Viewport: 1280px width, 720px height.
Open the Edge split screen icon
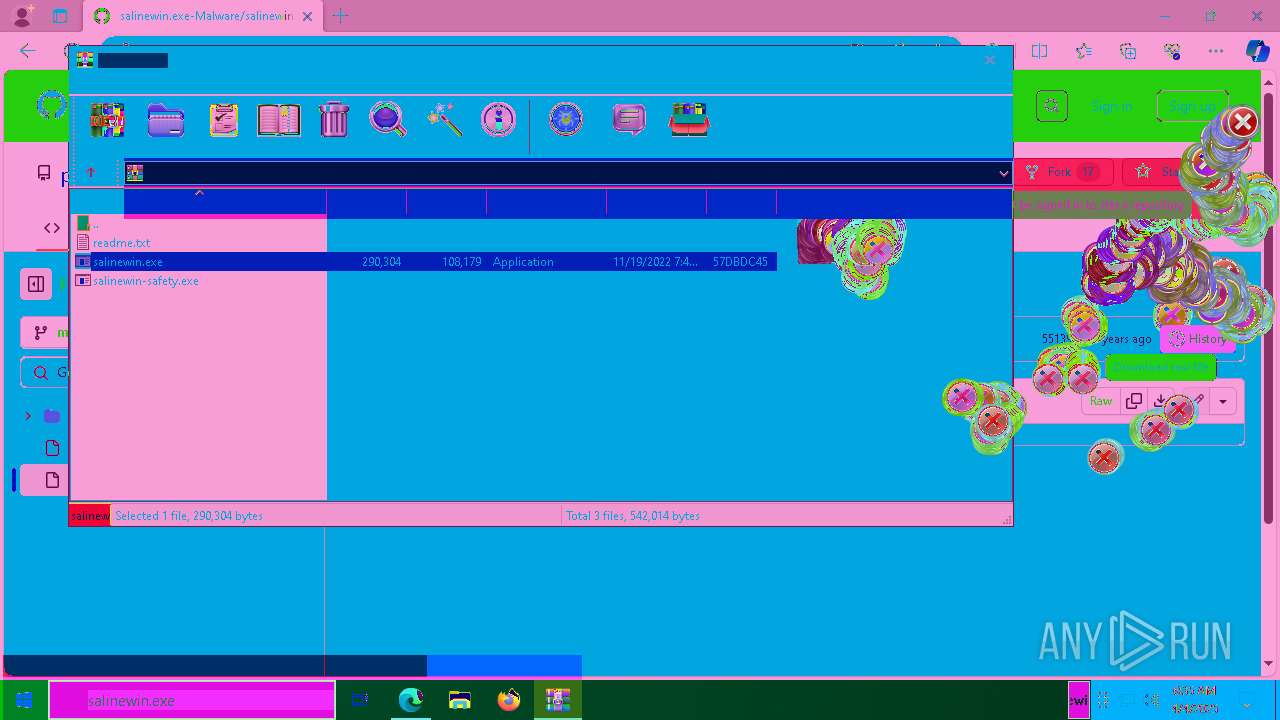pyautogui.click(x=1040, y=51)
